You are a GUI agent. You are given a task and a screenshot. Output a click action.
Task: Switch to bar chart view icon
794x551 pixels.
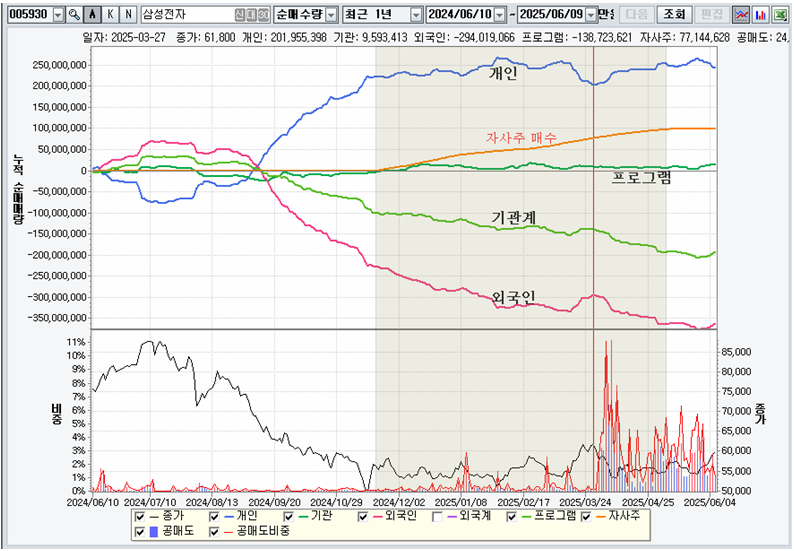click(x=760, y=15)
